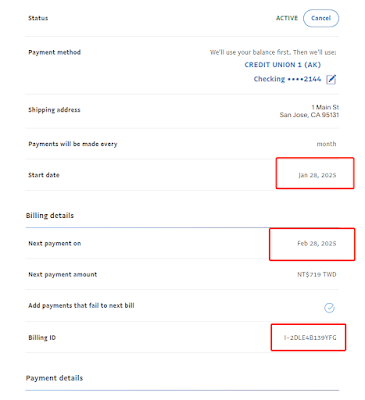Screen dimensions: 365x400
Task: Select Checking ••••2144 account link
Action: [287, 79]
